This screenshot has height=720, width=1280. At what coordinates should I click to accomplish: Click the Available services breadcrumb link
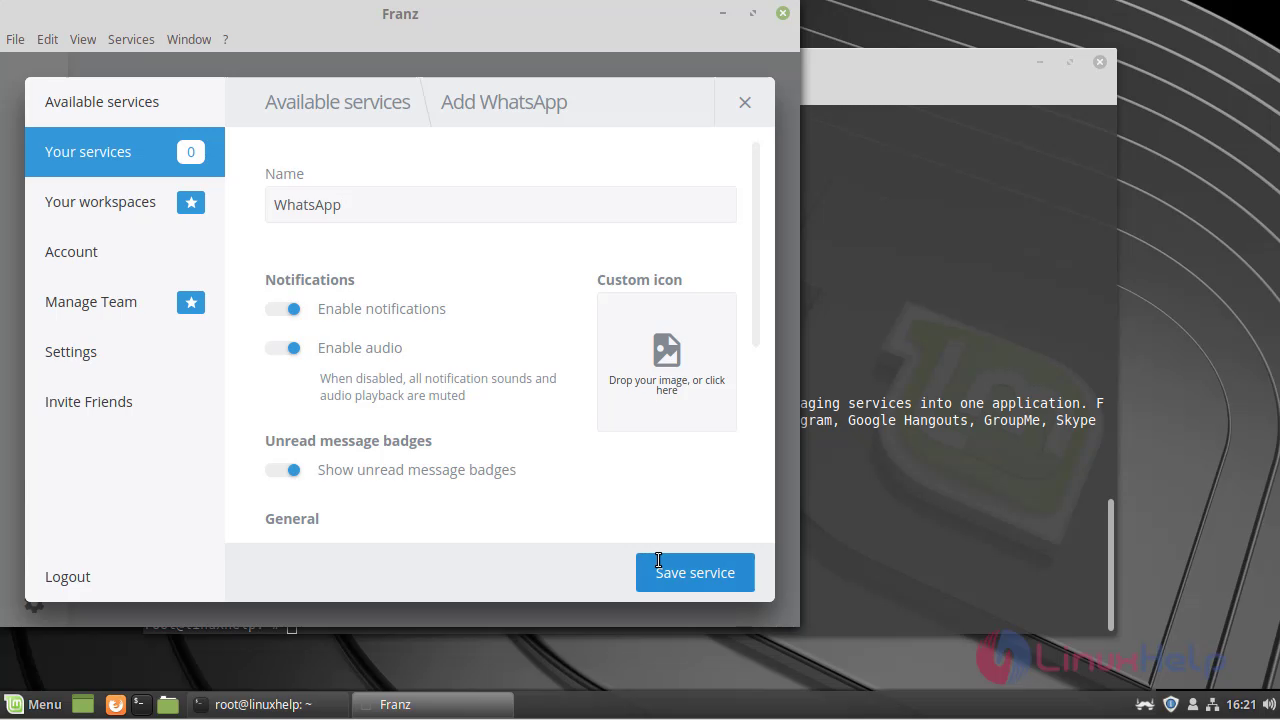click(337, 102)
